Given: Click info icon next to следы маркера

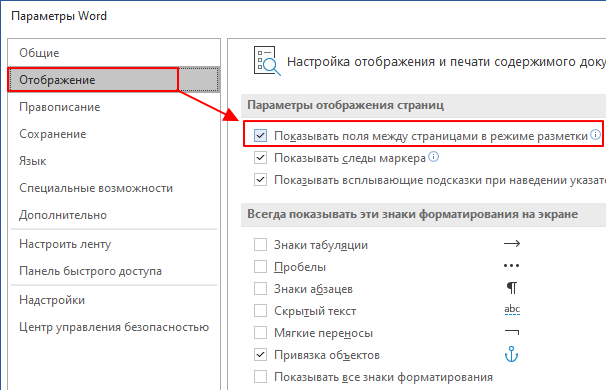Looking at the screenshot, I should 434,157.
